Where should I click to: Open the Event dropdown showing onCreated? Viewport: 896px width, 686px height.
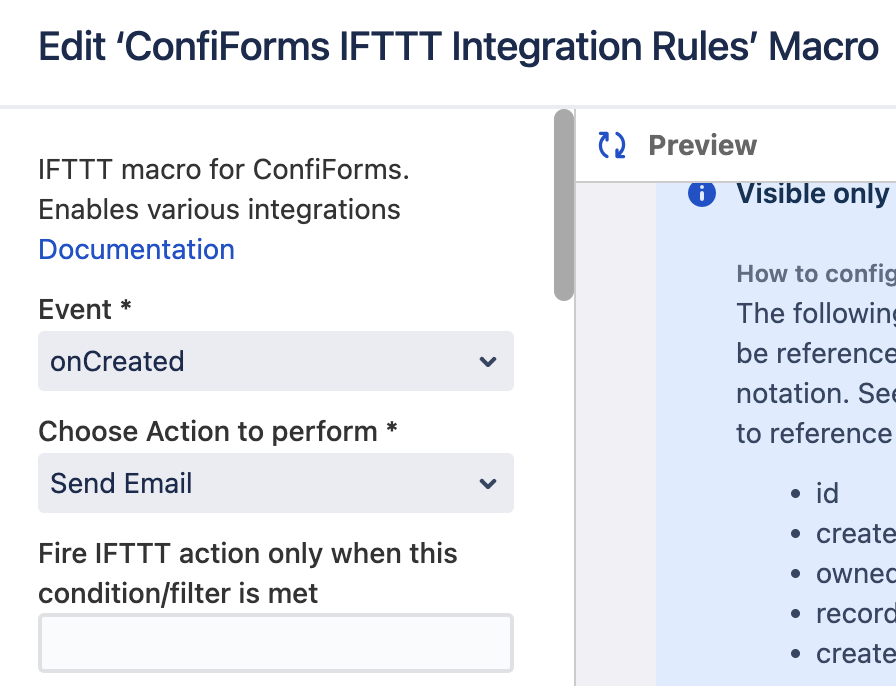click(276, 361)
